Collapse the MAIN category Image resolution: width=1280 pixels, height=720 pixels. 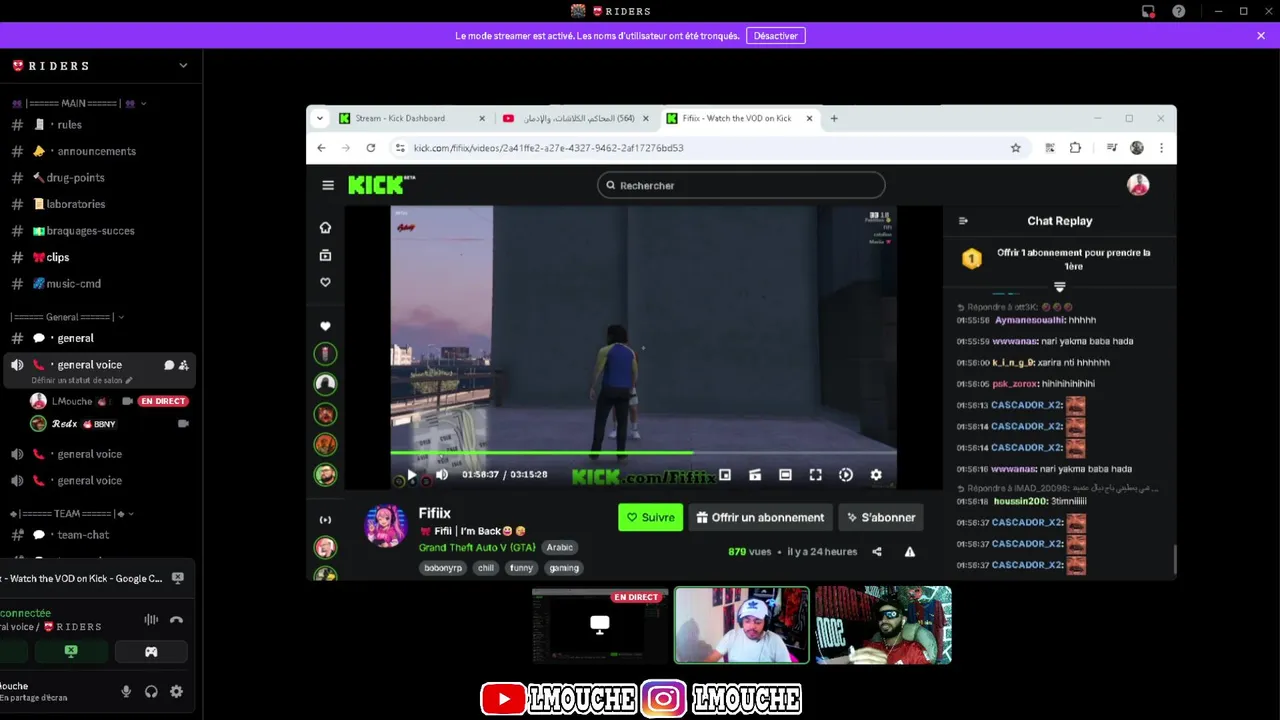[x=80, y=103]
